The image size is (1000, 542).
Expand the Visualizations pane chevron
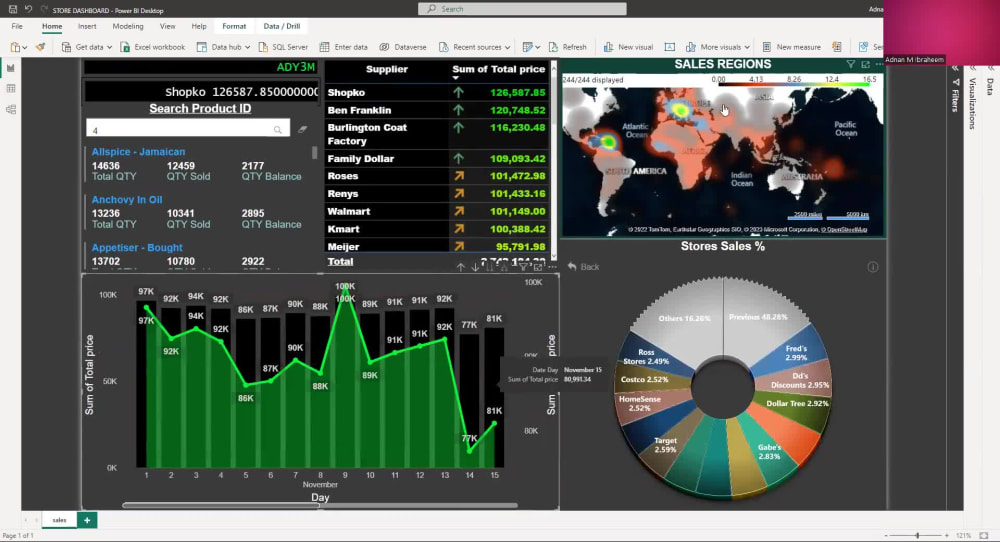(973, 68)
